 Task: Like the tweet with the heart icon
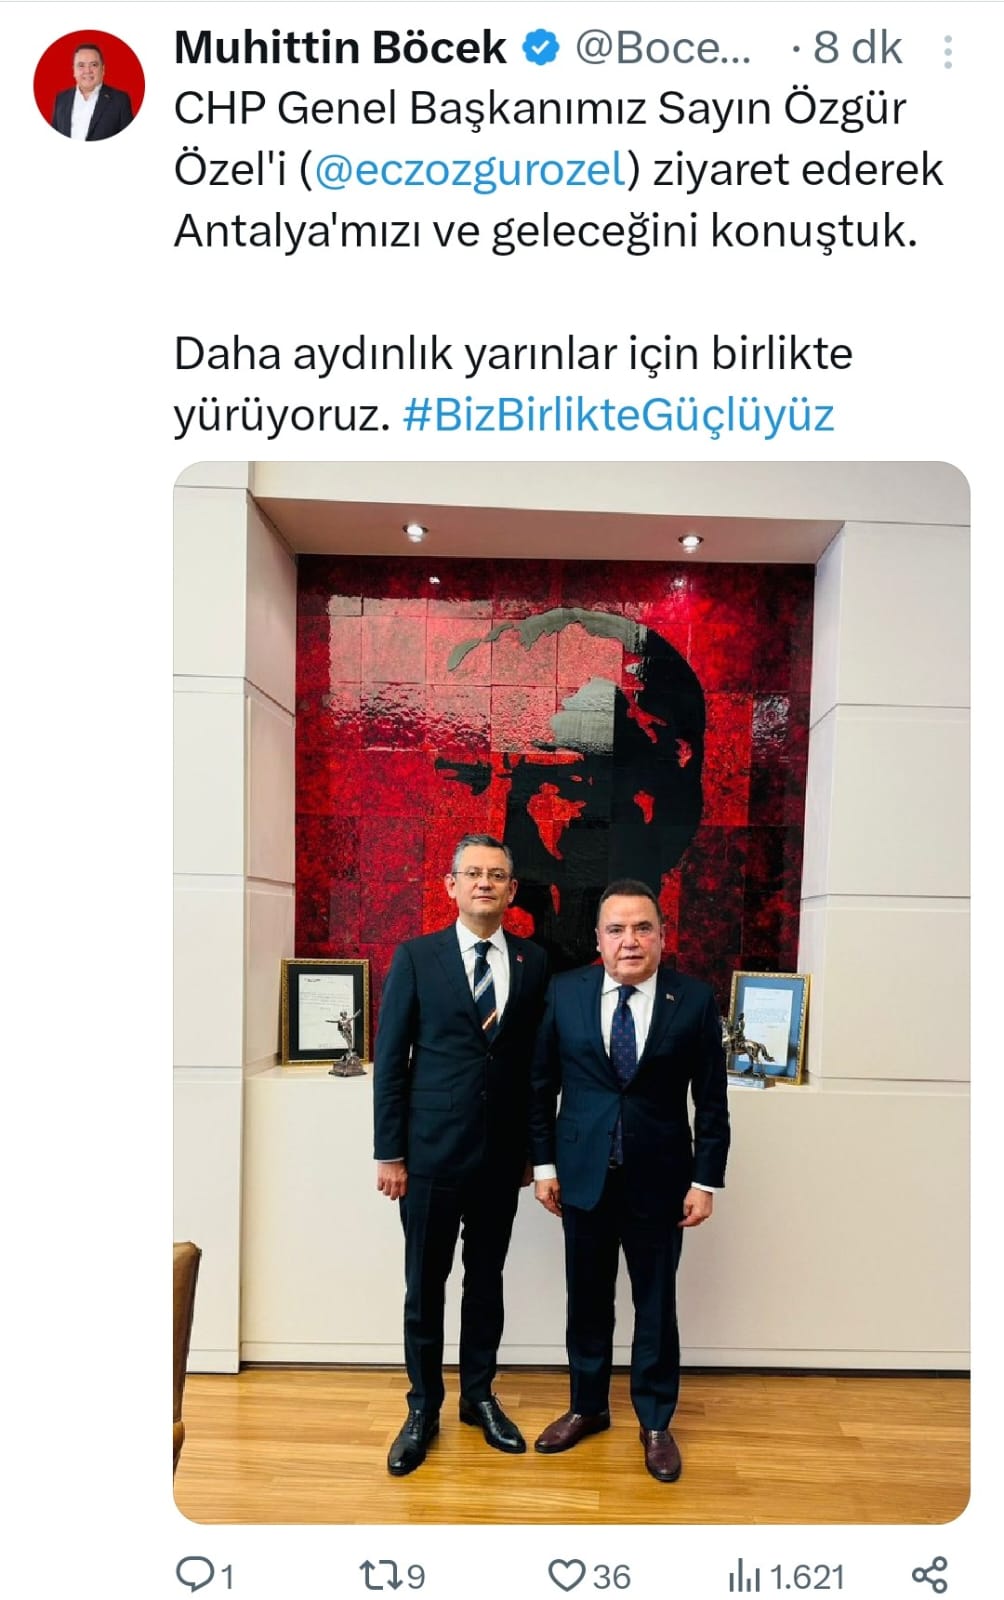pyautogui.click(x=566, y=1576)
